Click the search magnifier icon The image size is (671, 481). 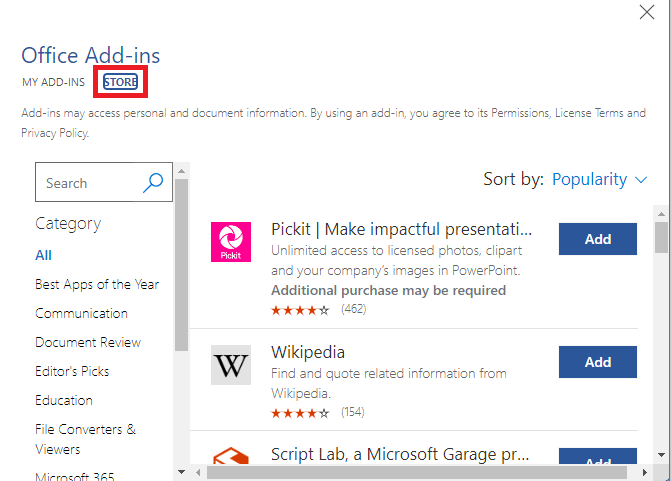[x=153, y=183]
